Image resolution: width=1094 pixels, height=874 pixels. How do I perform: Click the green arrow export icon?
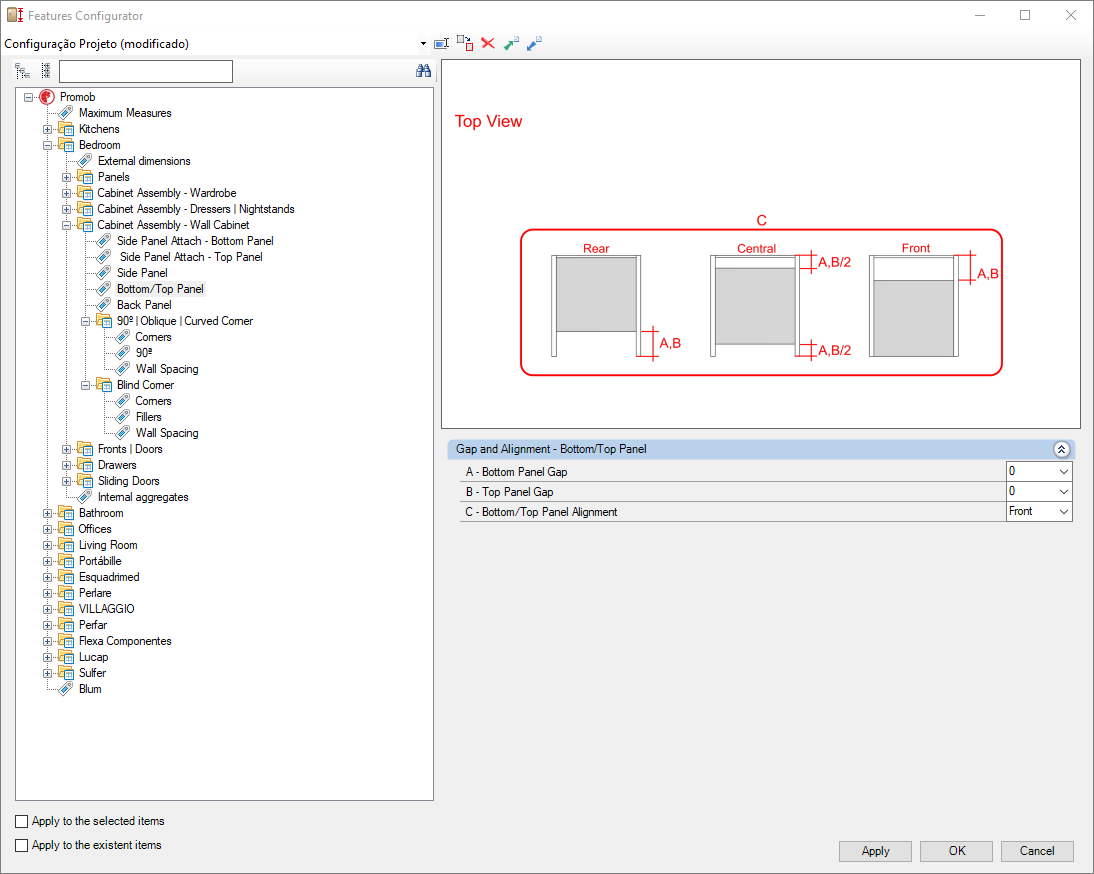click(x=511, y=43)
